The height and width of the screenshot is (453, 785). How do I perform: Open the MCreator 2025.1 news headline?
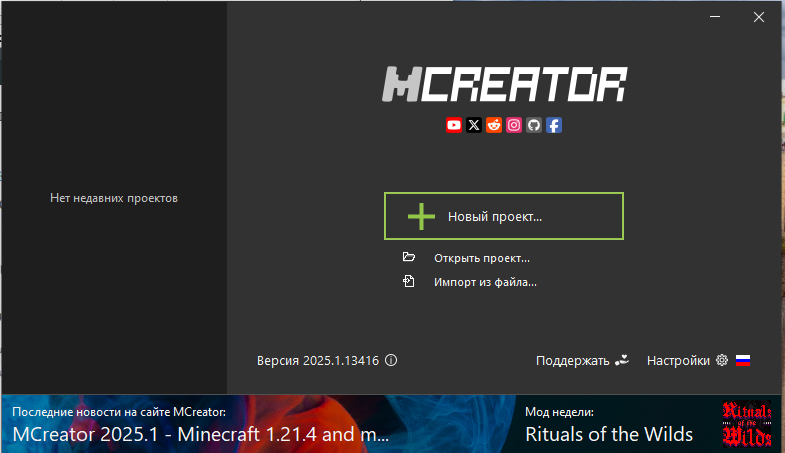[x=200, y=434]
